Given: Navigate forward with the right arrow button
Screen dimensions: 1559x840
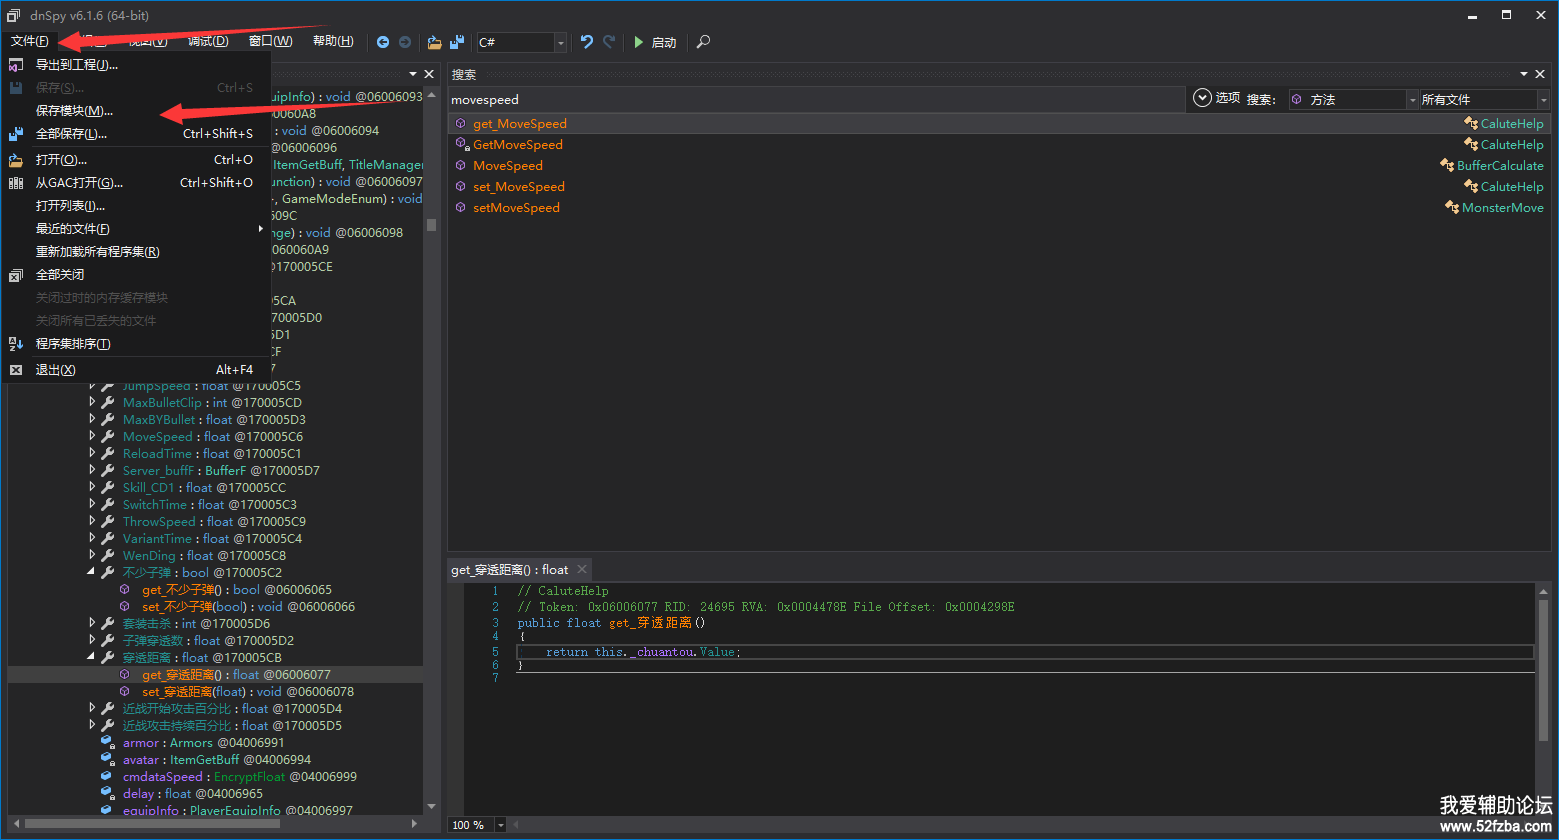Looking at the screenshot, I should coord(405,42).
